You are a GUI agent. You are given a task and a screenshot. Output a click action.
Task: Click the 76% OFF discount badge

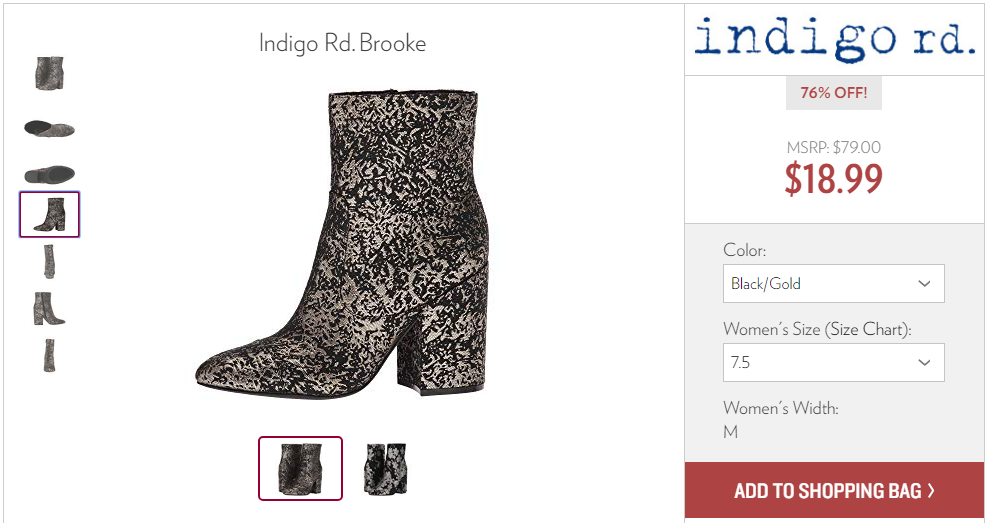(x=834, y=93)
